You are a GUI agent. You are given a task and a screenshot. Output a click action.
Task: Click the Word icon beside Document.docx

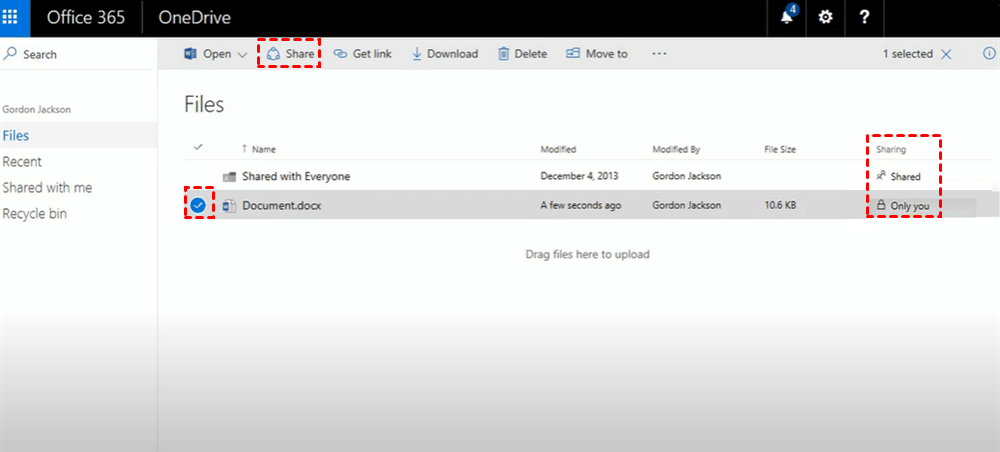[x=229, y=205]
